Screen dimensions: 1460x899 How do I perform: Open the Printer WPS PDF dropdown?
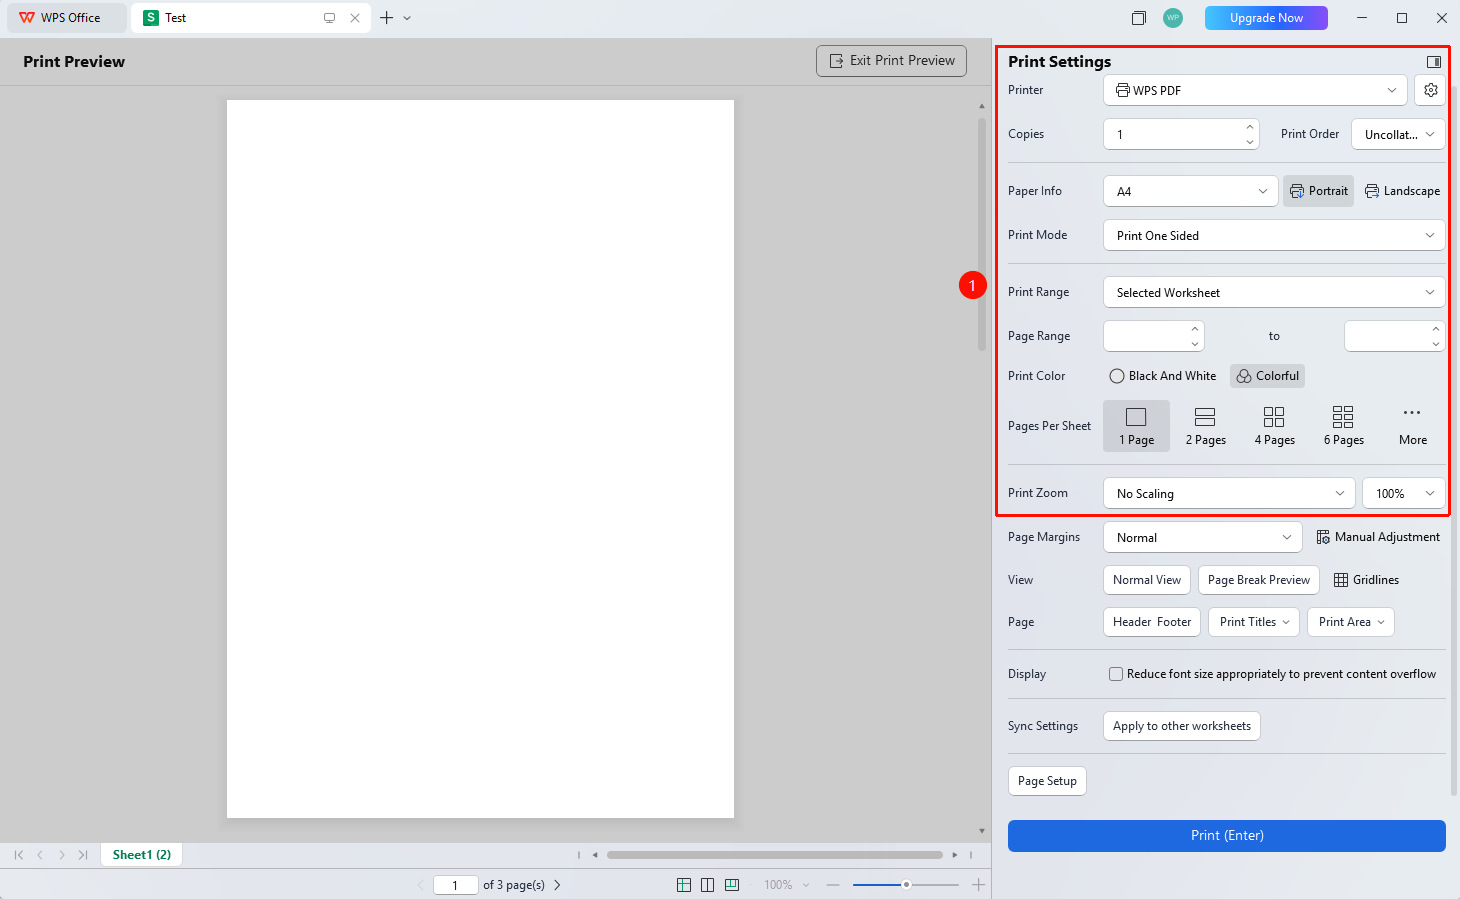coord(1255,90)
